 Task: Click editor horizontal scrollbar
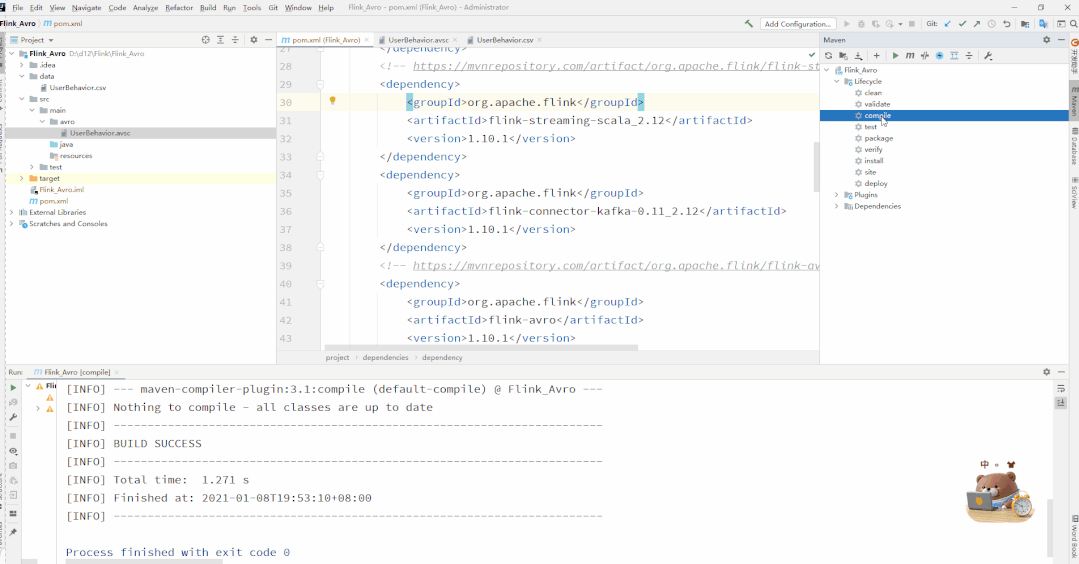(x=481, y=348)
